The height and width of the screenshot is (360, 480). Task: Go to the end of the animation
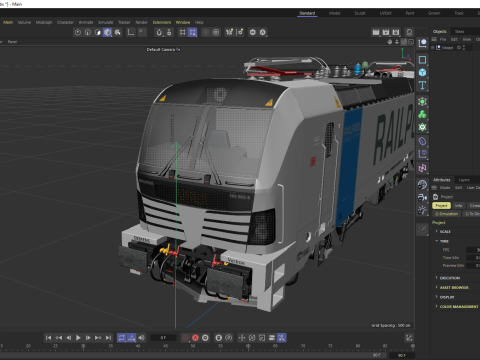(108, 338)
